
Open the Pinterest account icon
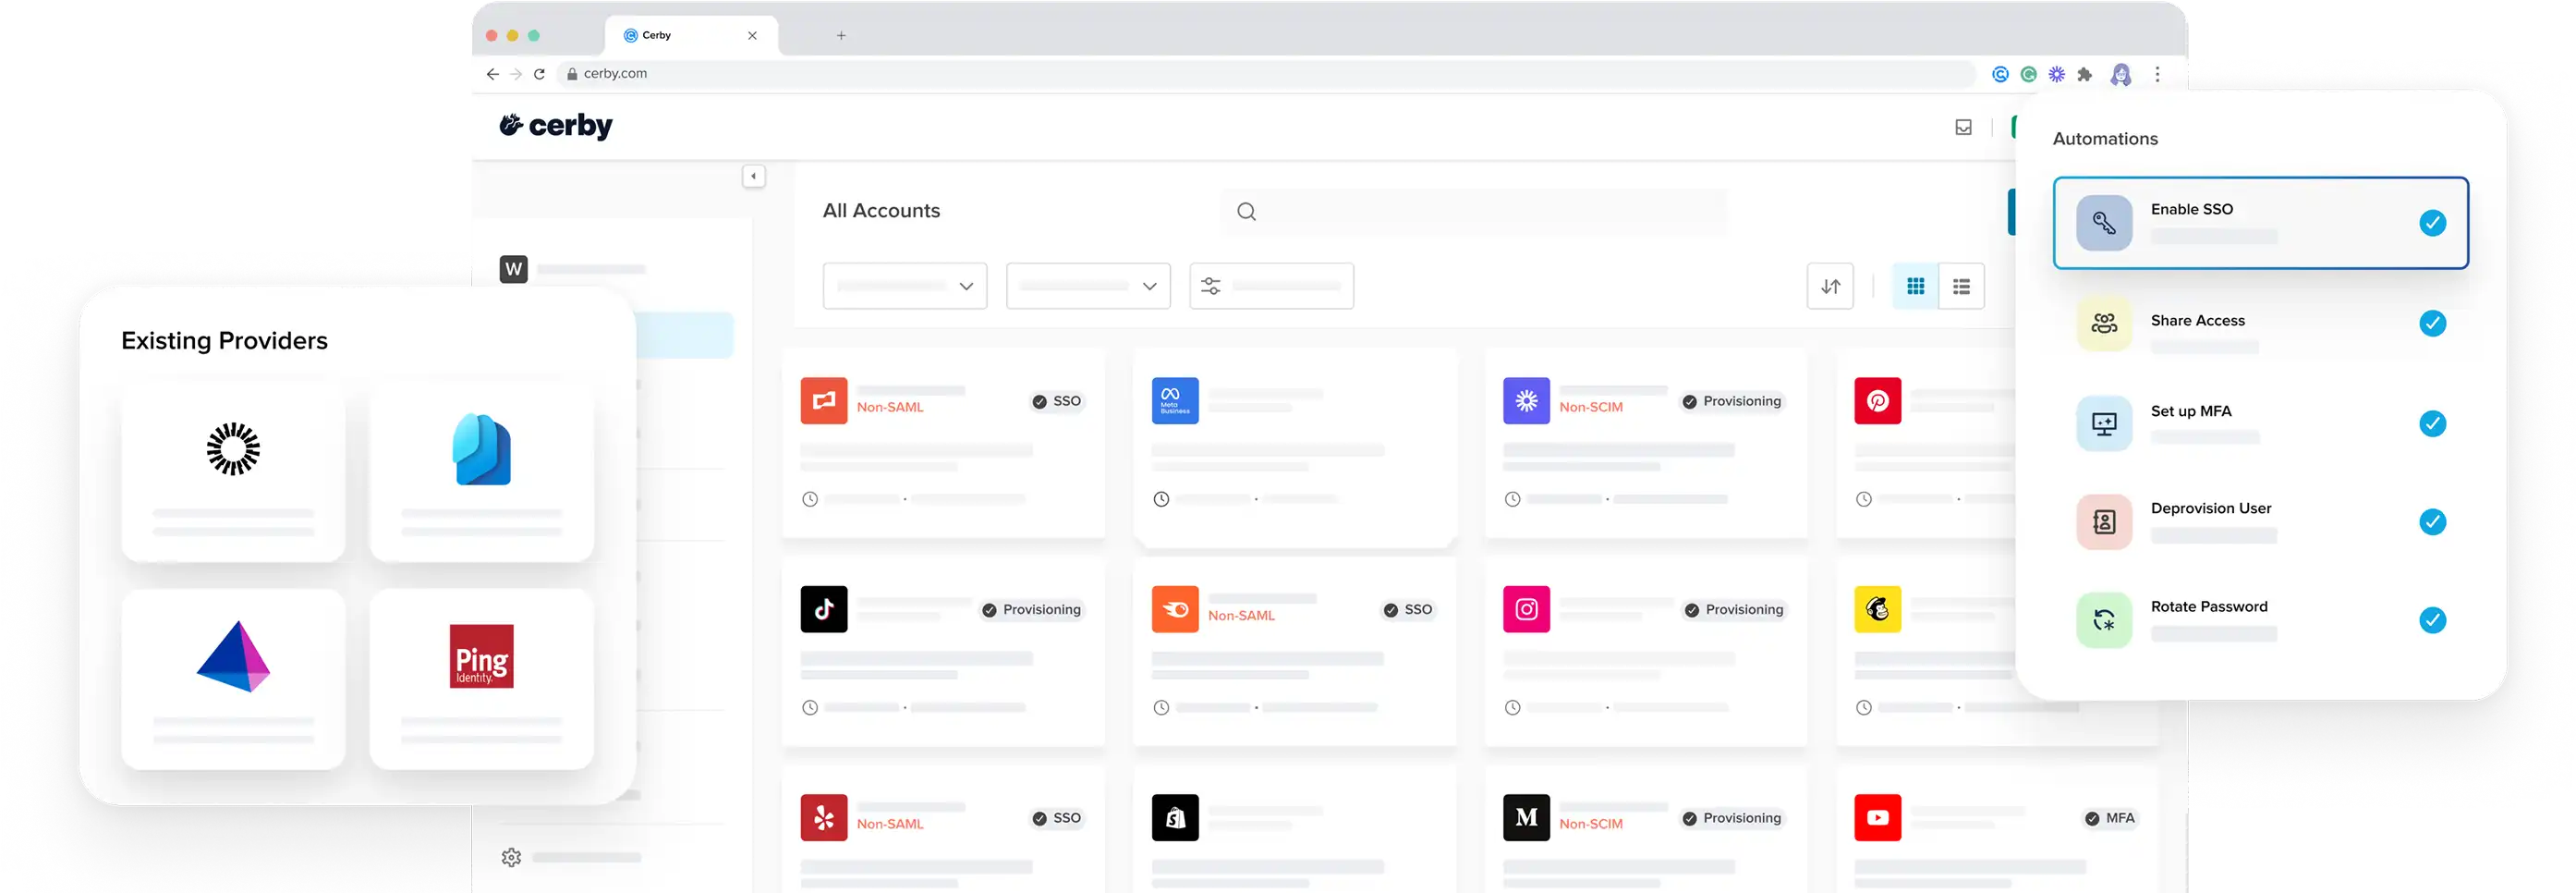pos(1877,401)
